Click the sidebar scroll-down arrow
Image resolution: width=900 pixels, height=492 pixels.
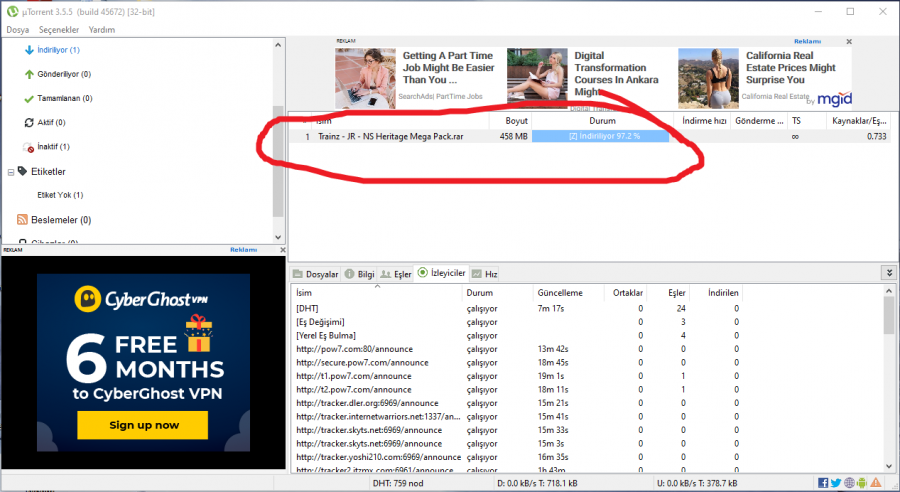pos(278,237)
